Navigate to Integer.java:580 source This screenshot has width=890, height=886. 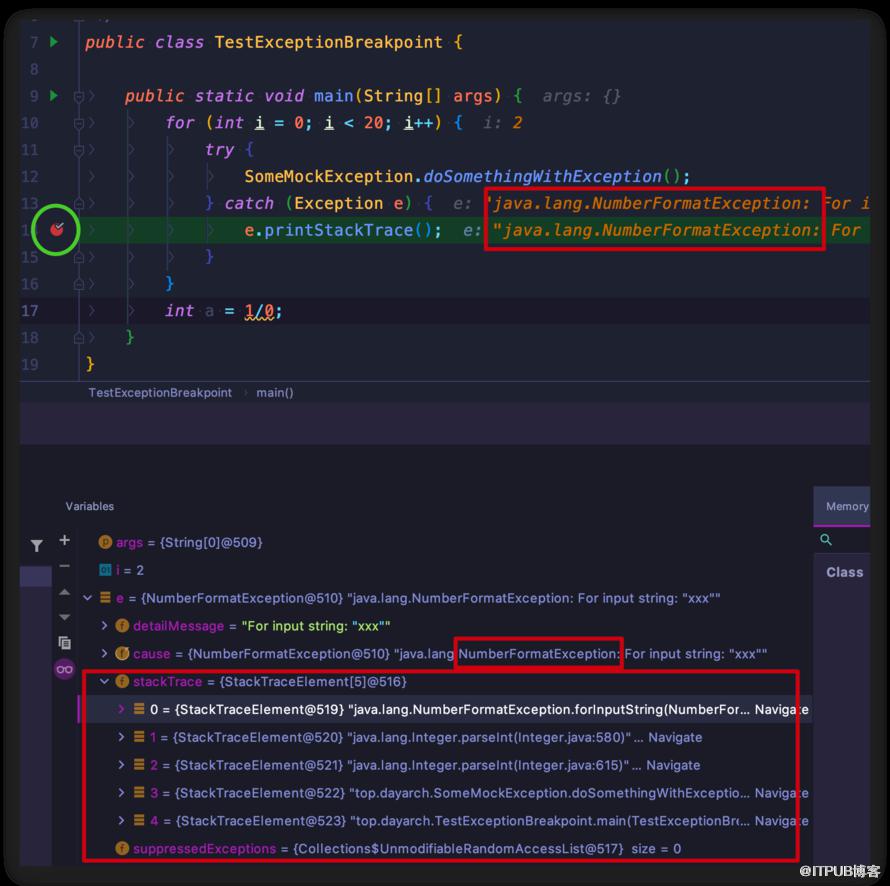(675, 737)
